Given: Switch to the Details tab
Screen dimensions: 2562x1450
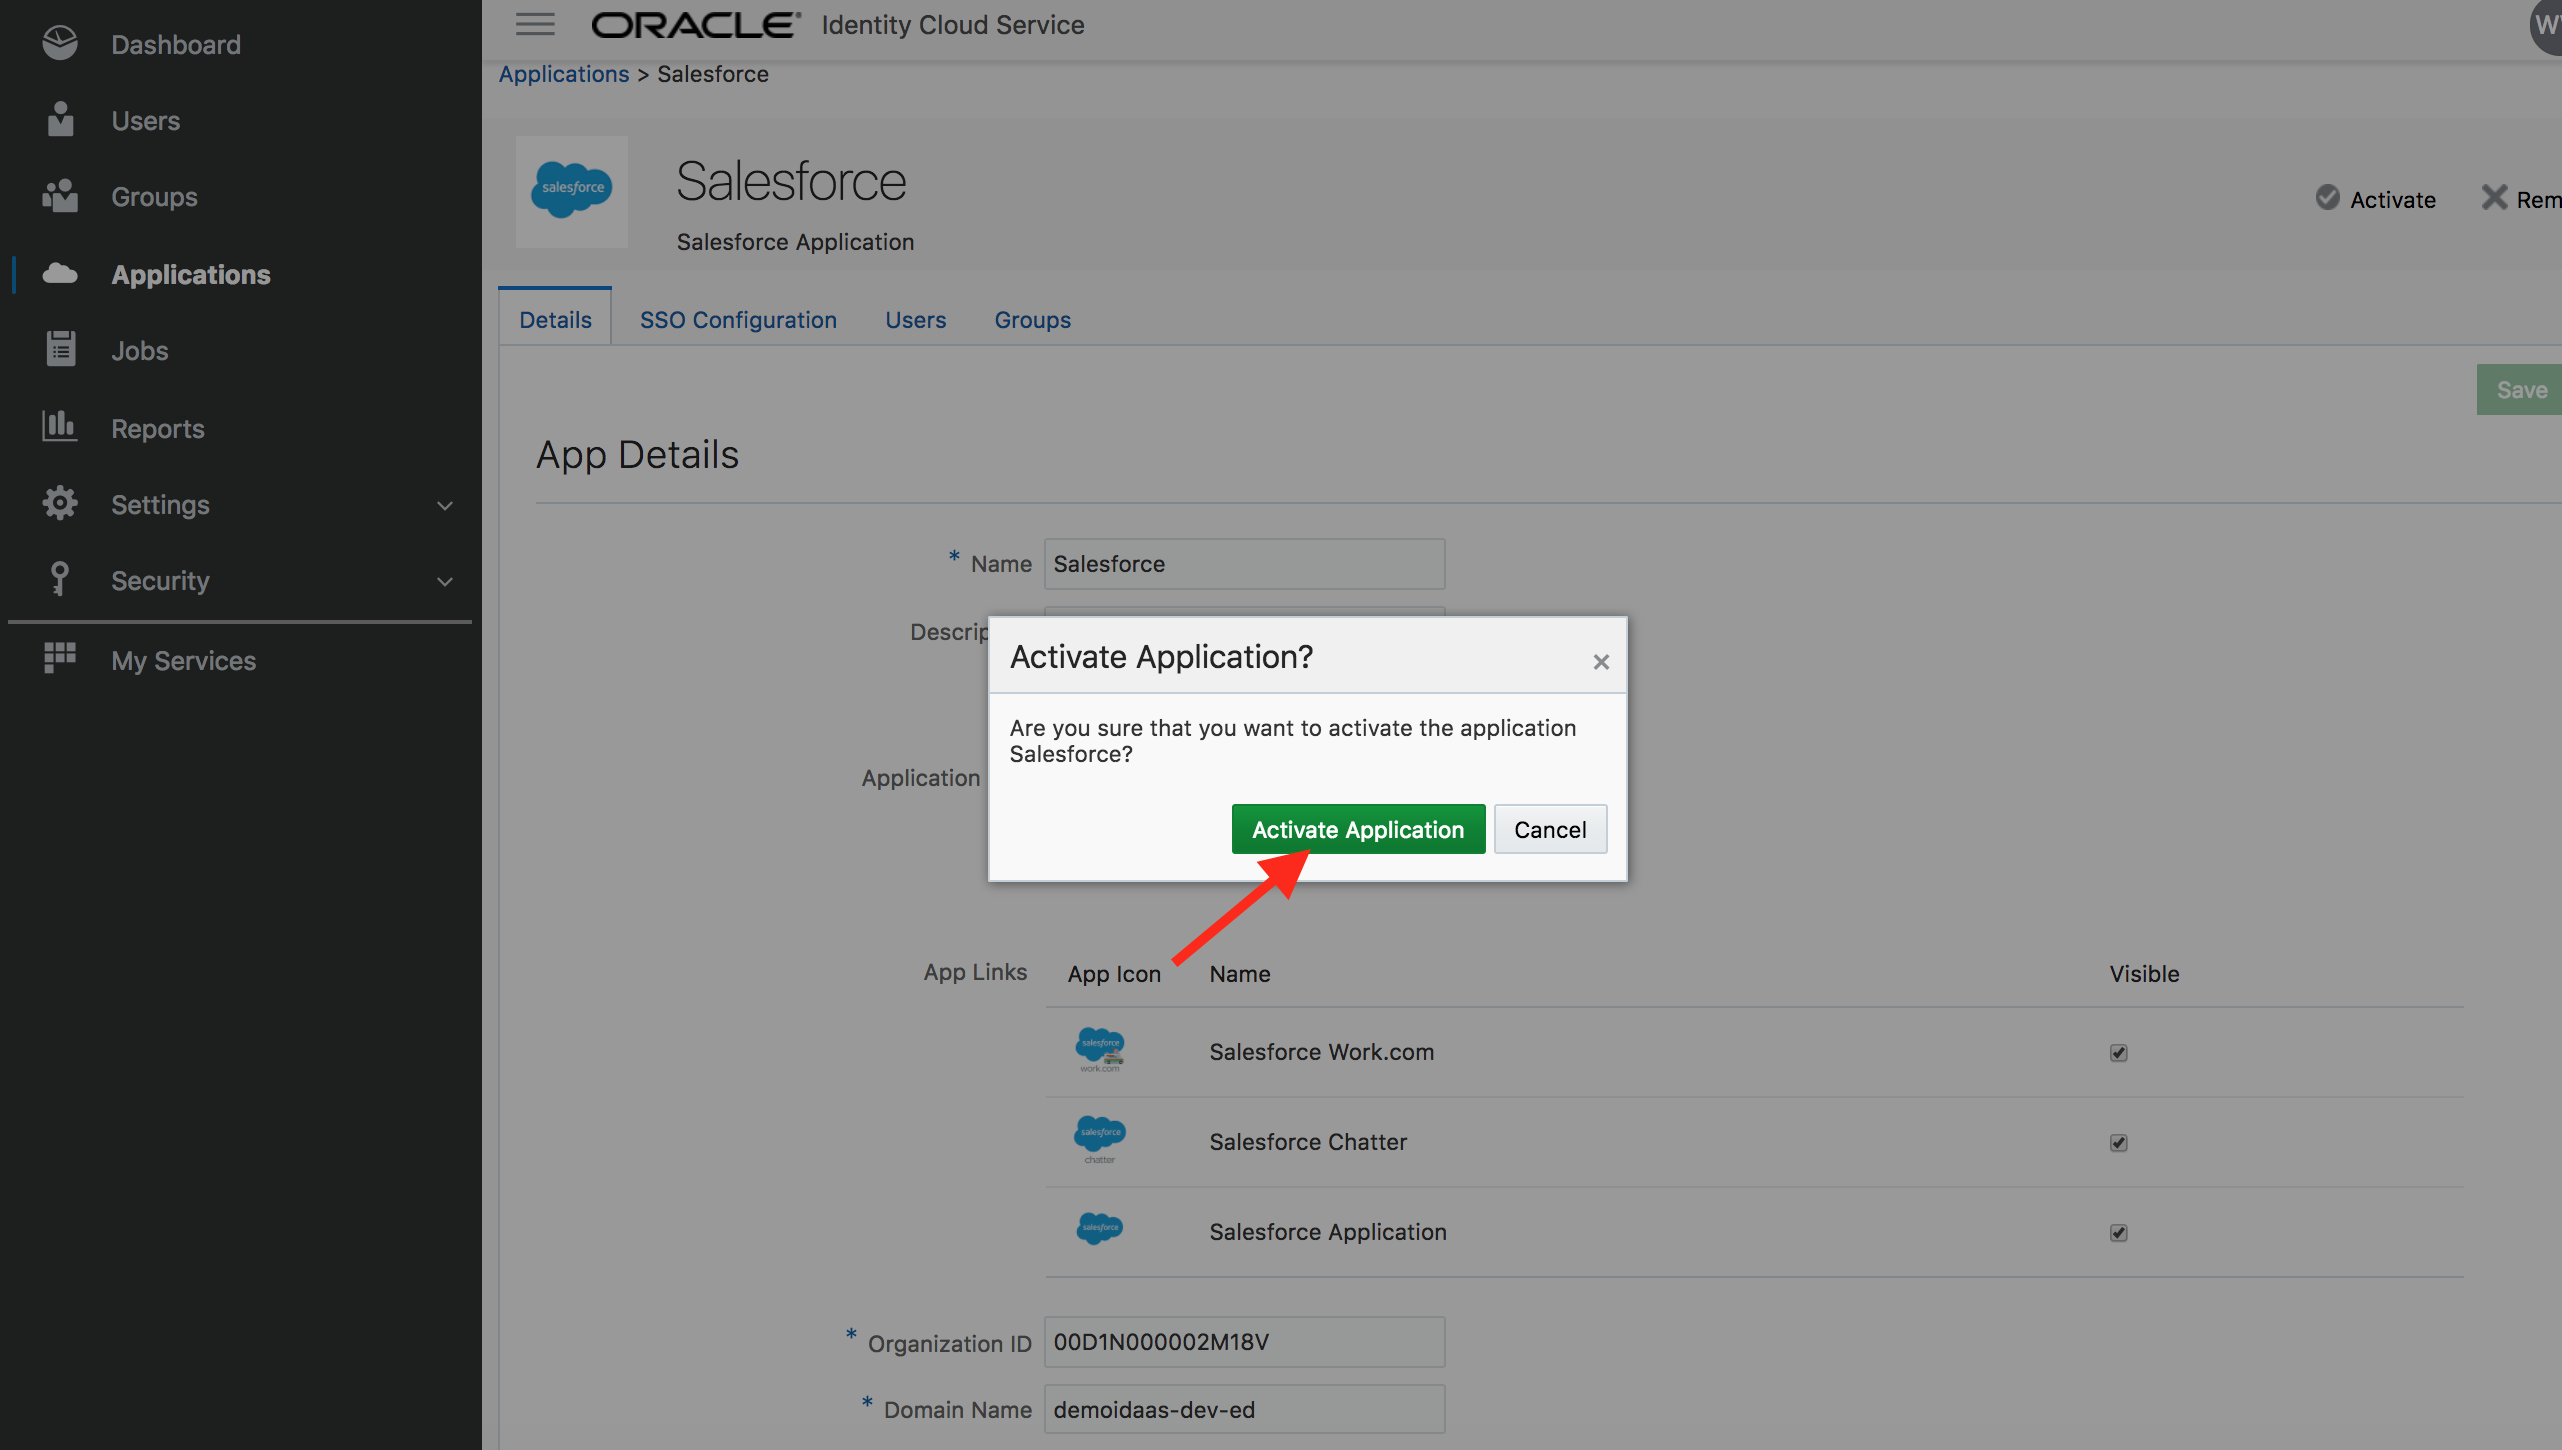Looking at the screenshot, I should (555, 319).
